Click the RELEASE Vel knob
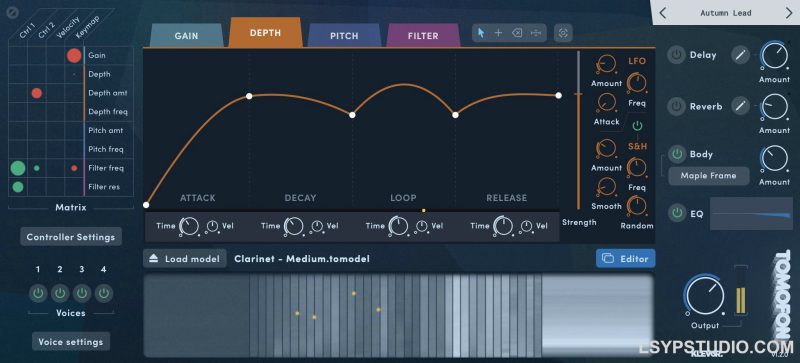The image size is (800, 363). [x=527, y=226]
